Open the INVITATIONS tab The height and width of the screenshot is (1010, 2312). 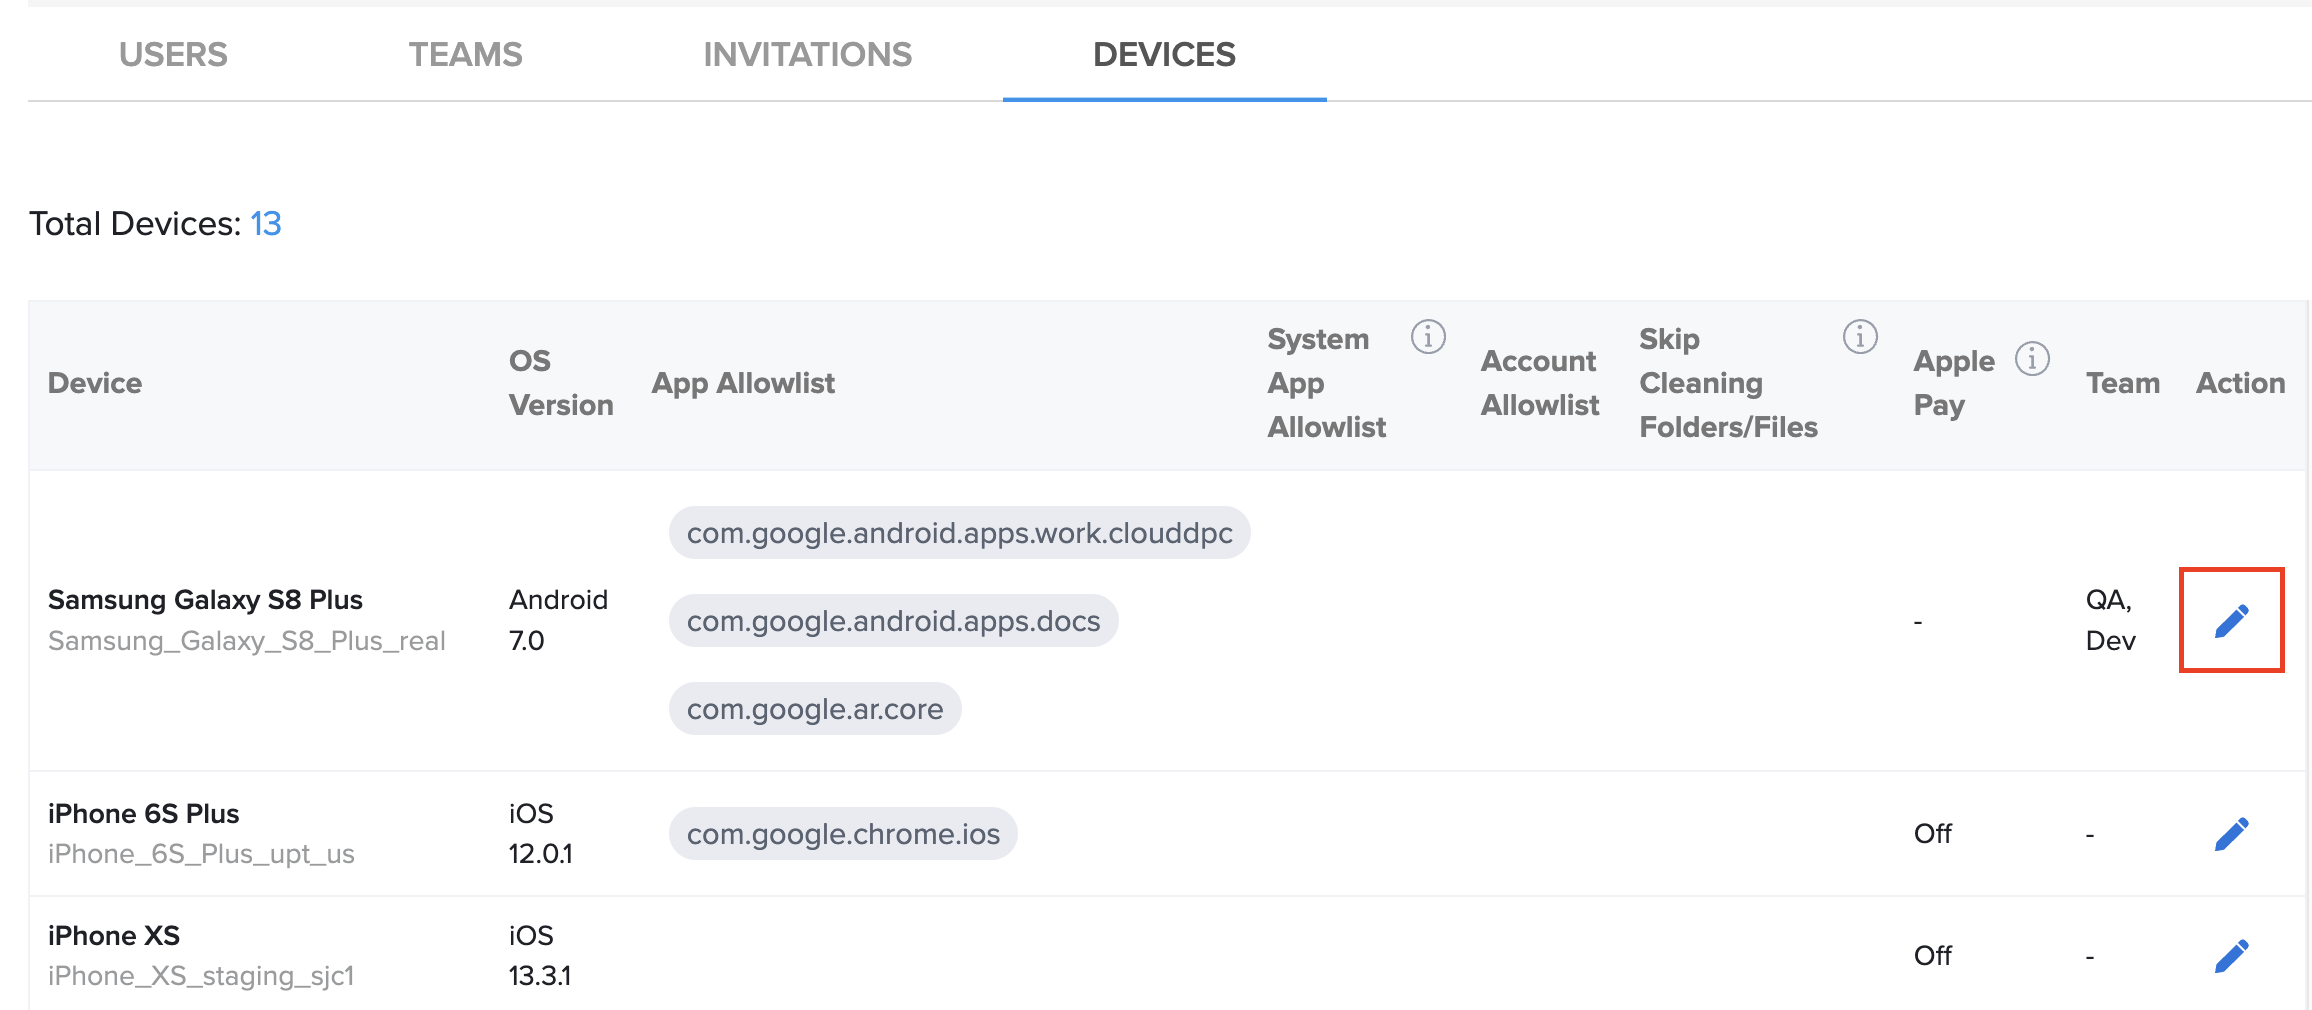click(807, 54)
